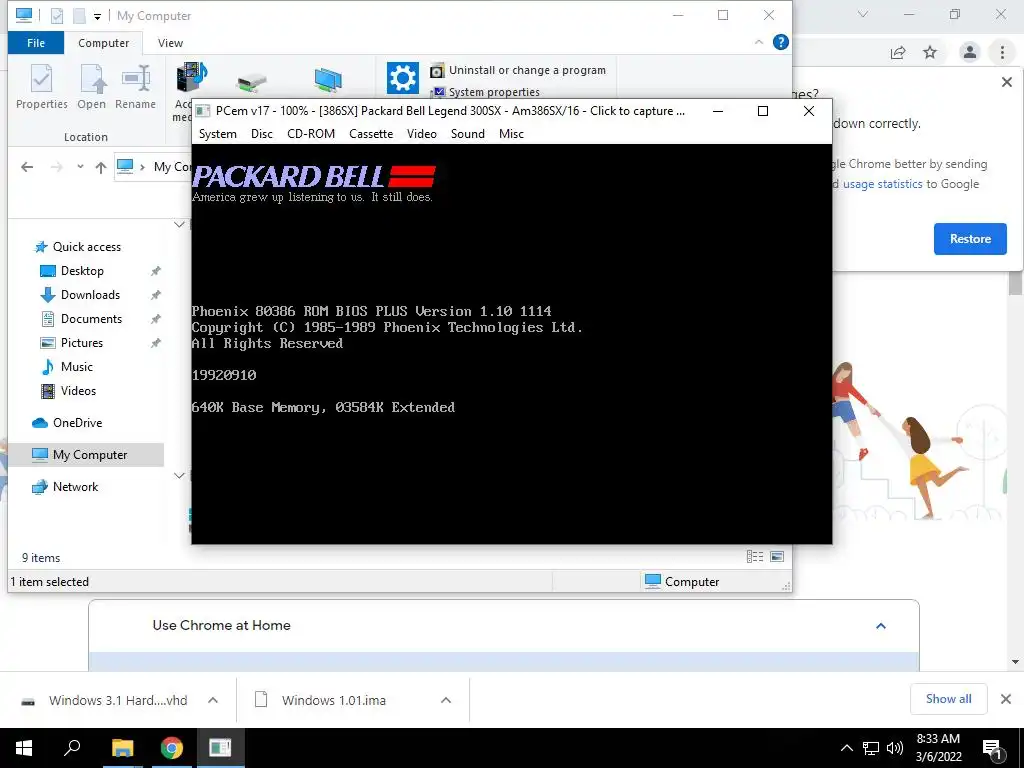Viewport: 1024px width, 768px height.
Task: Open the PCem Video menu
Action: click(x=422, y=134)
